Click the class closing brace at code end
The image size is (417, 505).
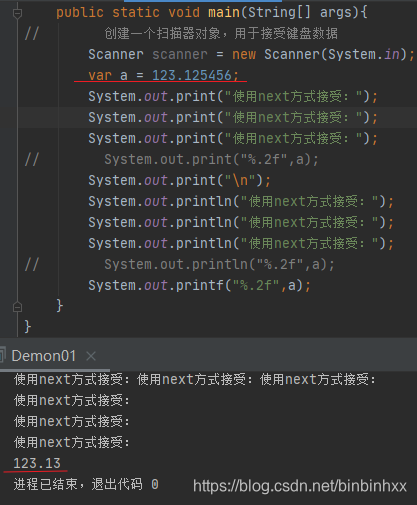pyautogui.click(x=28, y=326)
